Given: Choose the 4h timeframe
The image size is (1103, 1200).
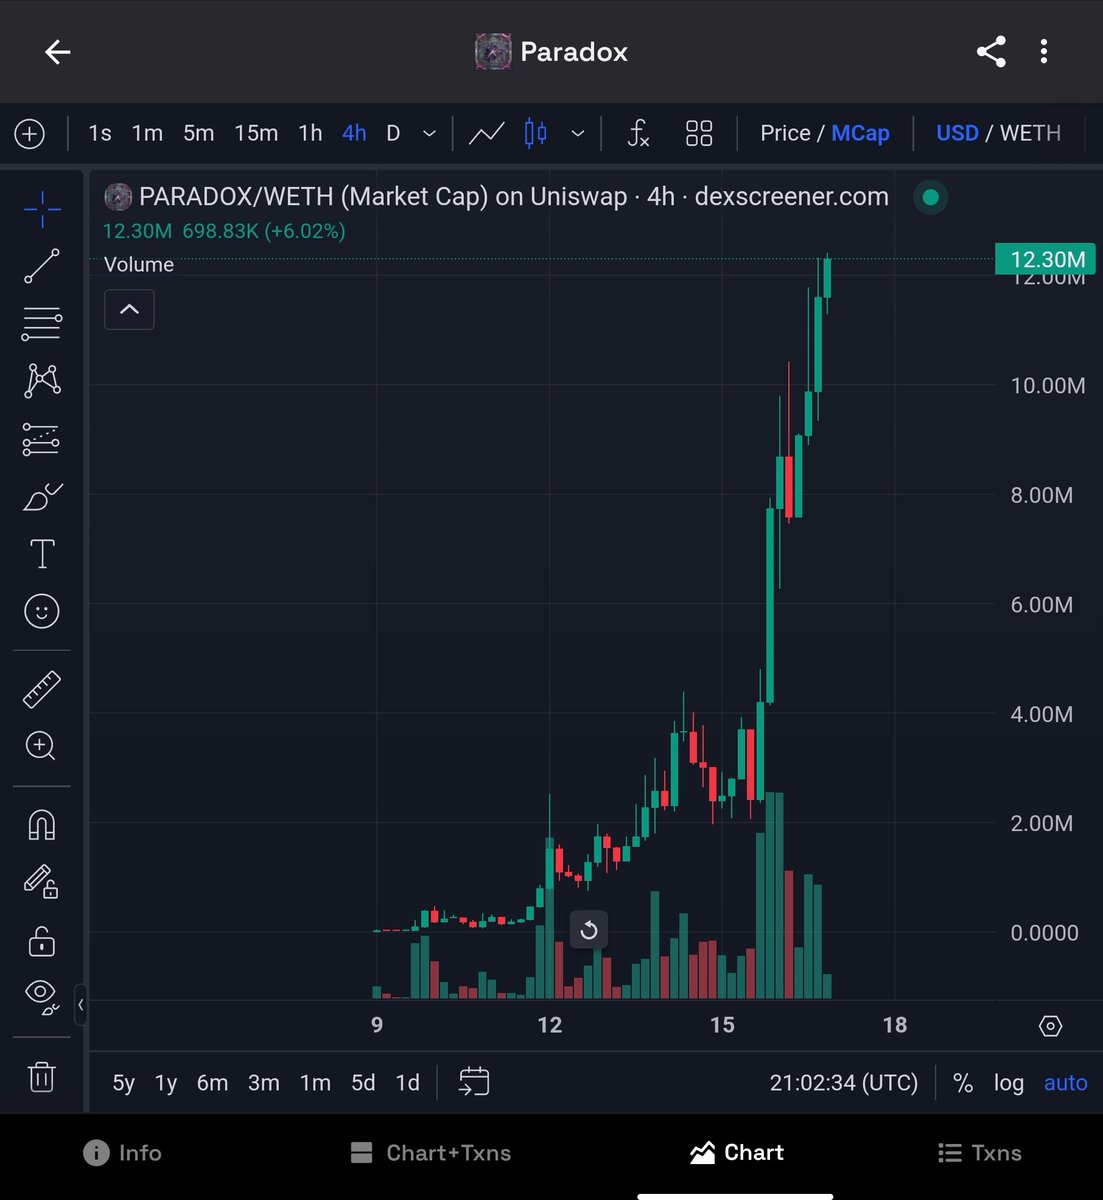Looking at the screenshot, I should click(354, 133).
